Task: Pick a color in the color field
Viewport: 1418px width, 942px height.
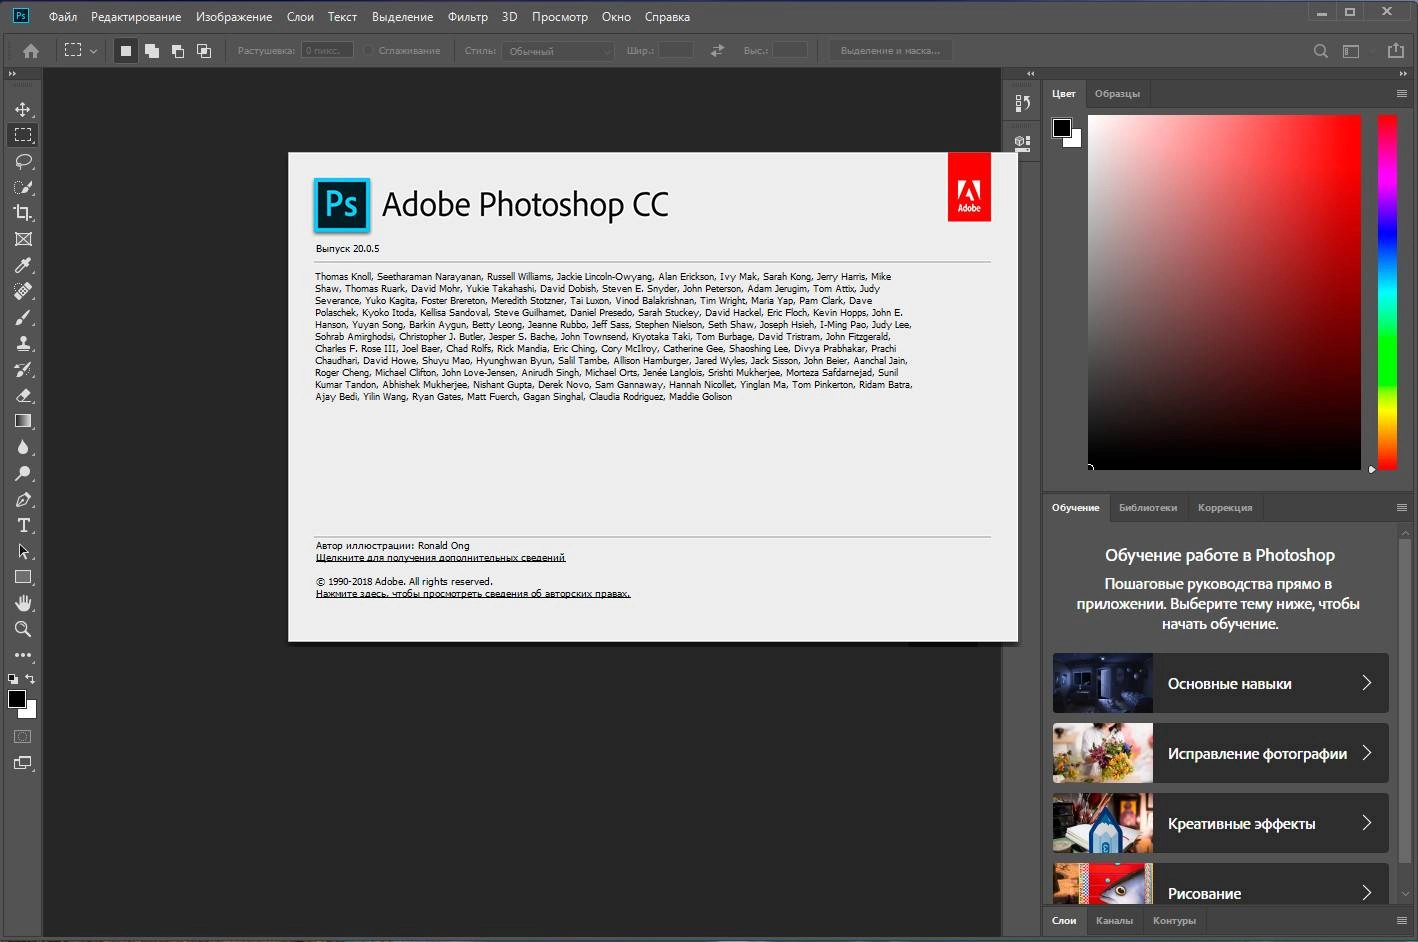Action: pos(1224,292)
